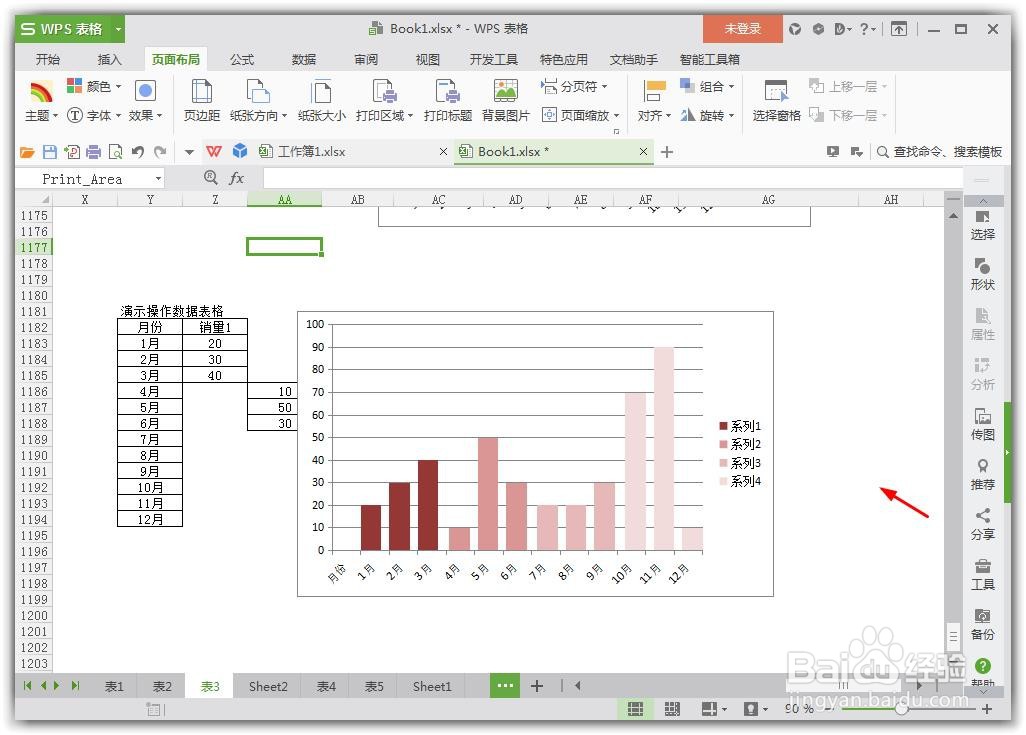Screen dimensions: 1026x735
Task: Close the Book1.xlsx document tab
Action: [x=643, y=152]
